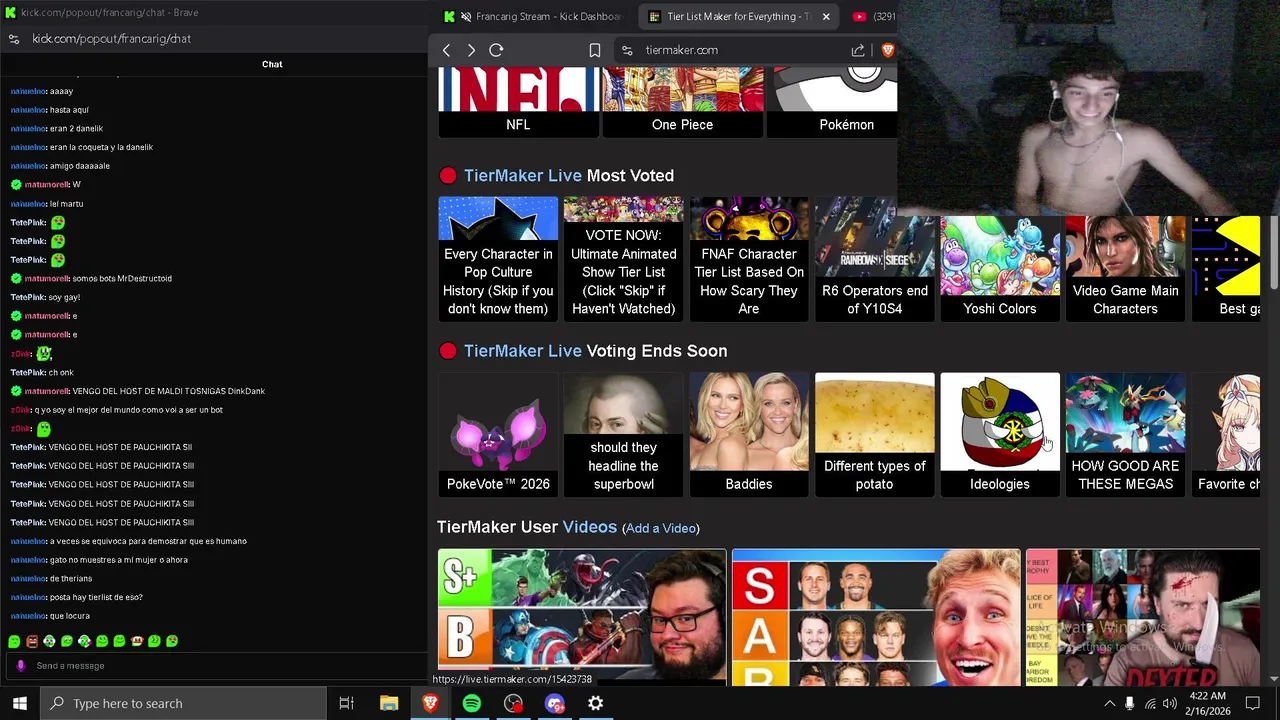Open site settings icon beside tiermaker.com
1280x720 pixels.
point(626,50)
